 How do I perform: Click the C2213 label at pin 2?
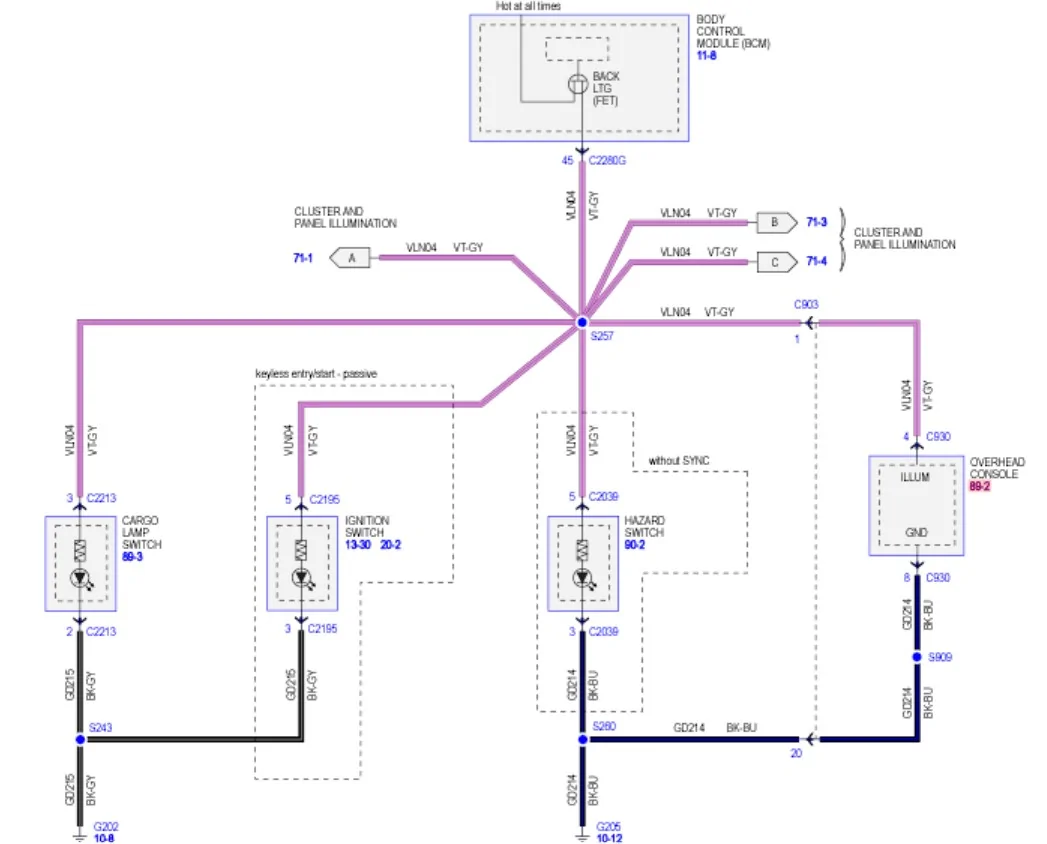(101, 632)
